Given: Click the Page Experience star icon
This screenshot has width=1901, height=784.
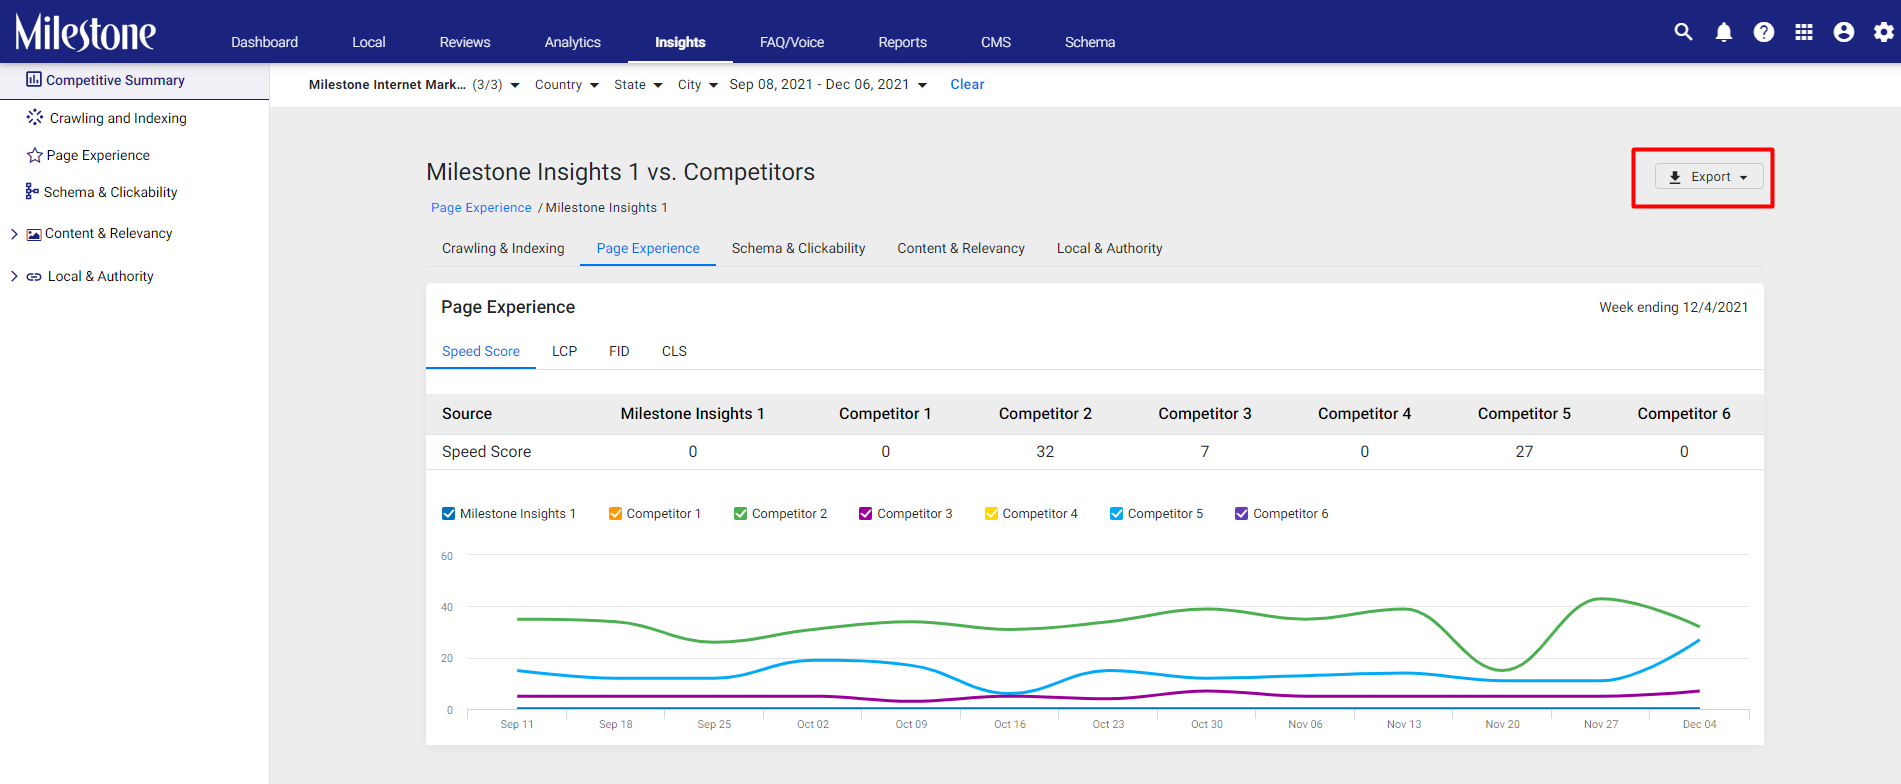Looking at the screenshot, I should click(x=35, y=155).
